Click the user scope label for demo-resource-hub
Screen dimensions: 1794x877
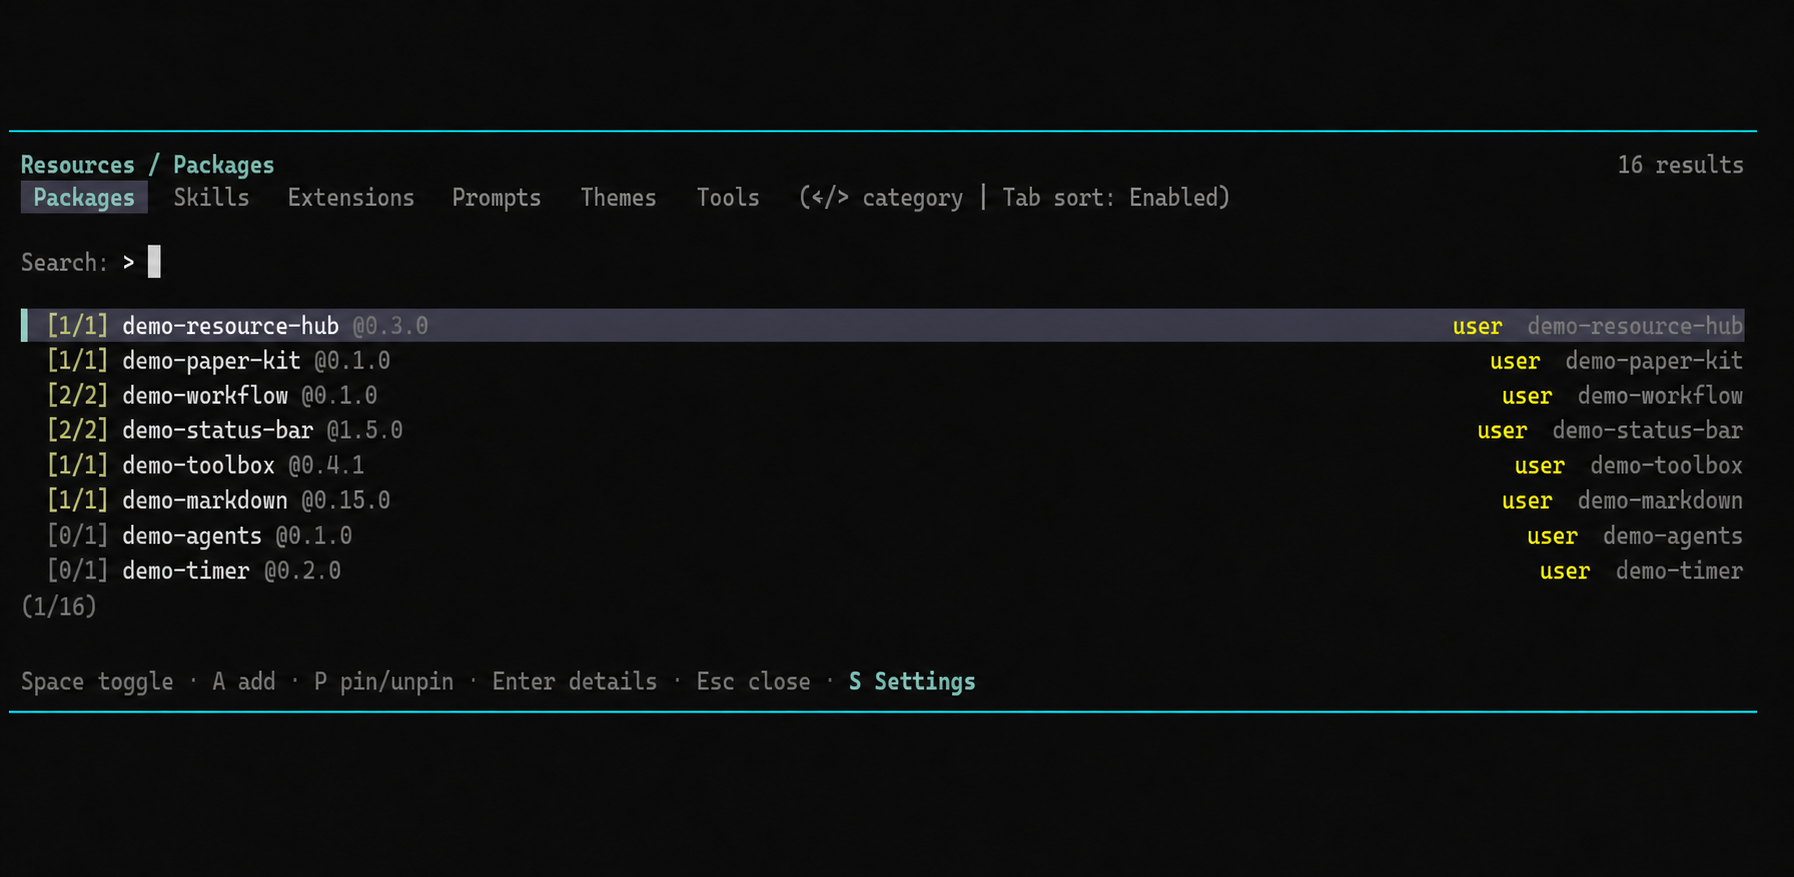tap(1477, 326)
